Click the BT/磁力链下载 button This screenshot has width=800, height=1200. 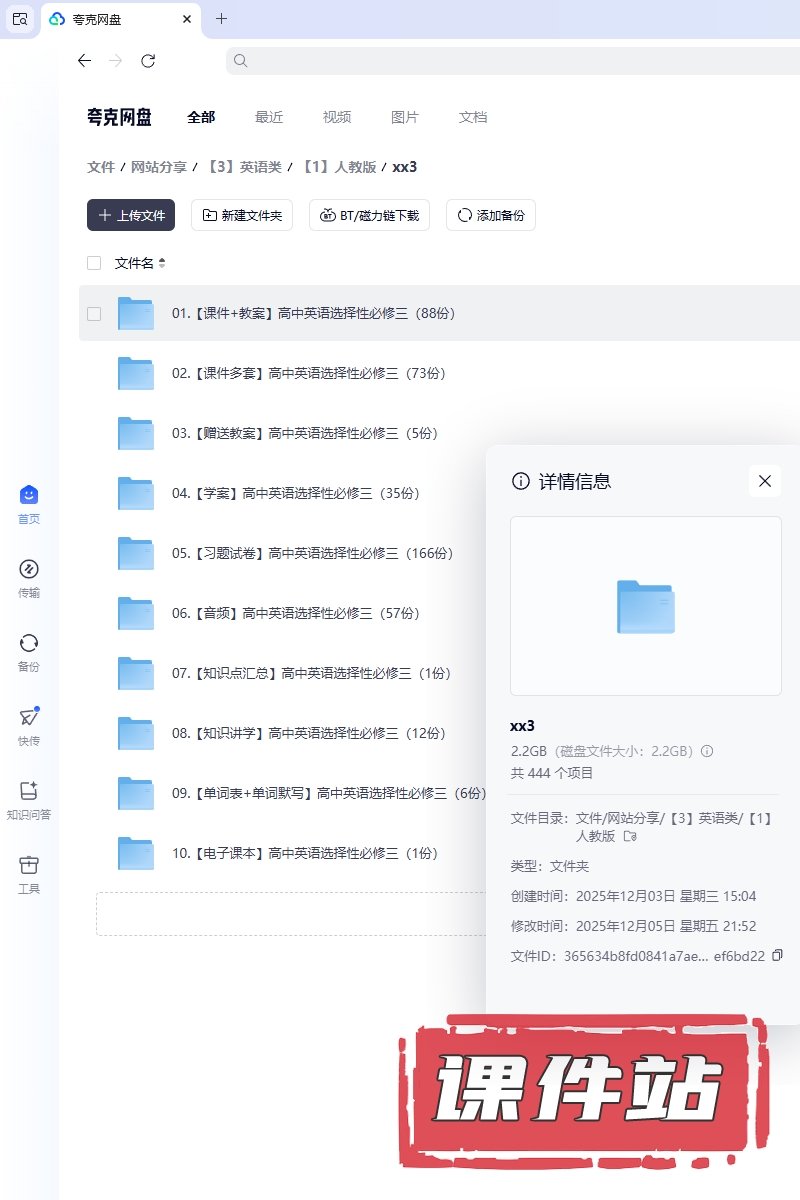tap(370, 215)
